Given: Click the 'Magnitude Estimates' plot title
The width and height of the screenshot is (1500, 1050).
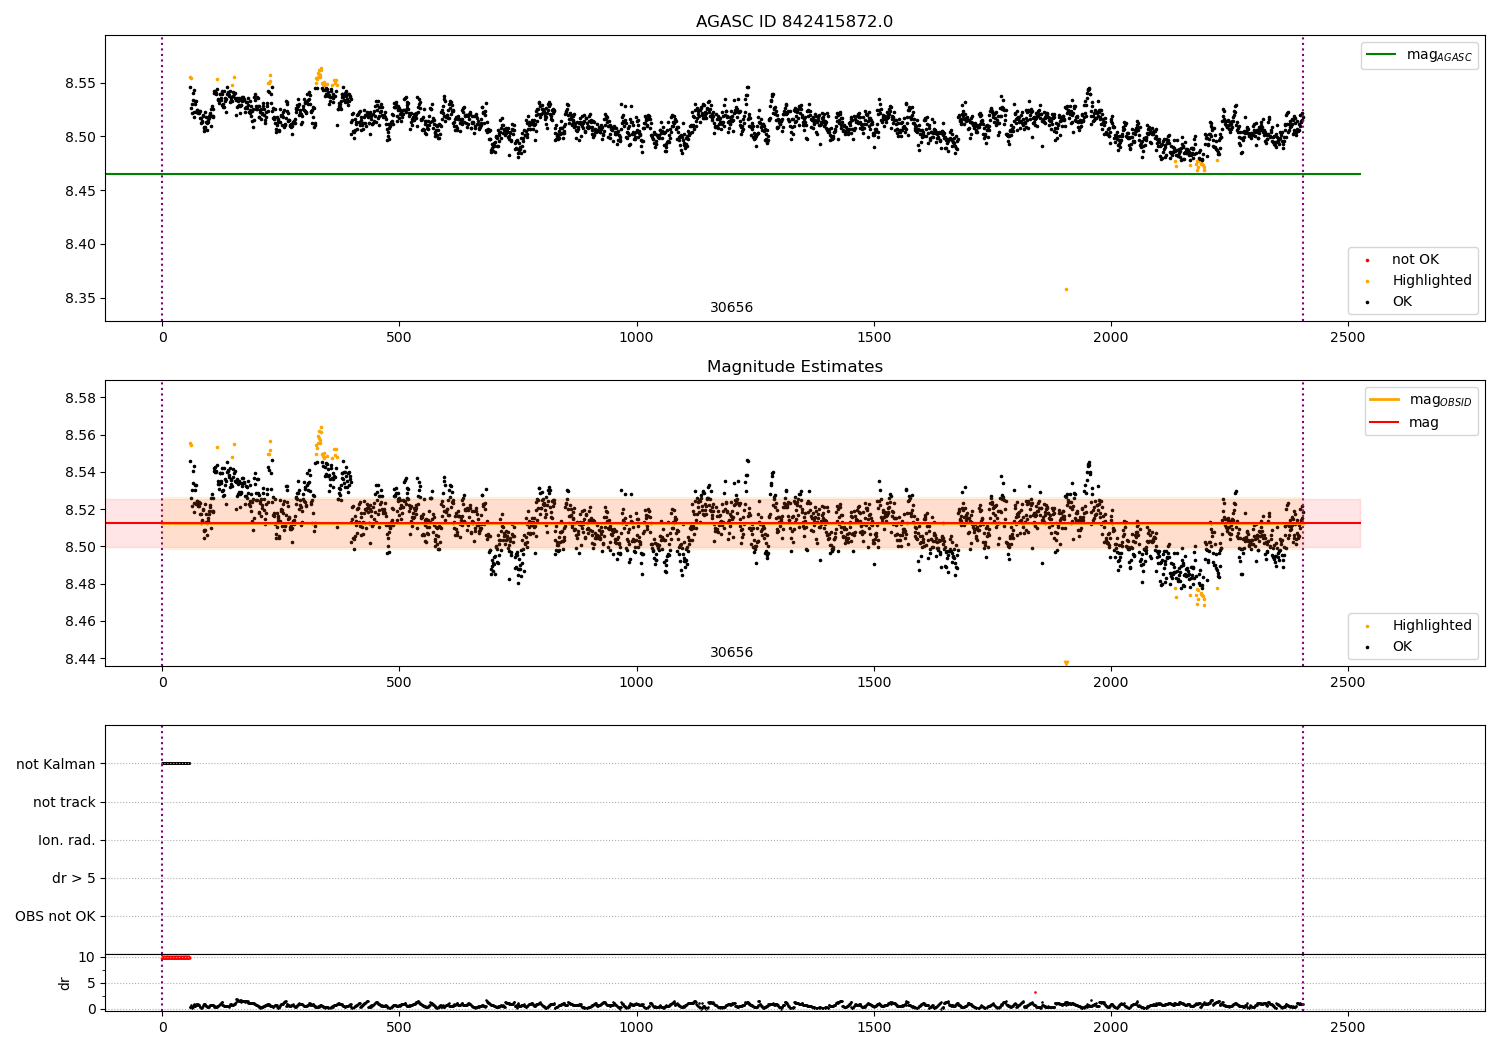Looking at the screenshot, I should 794,367.
